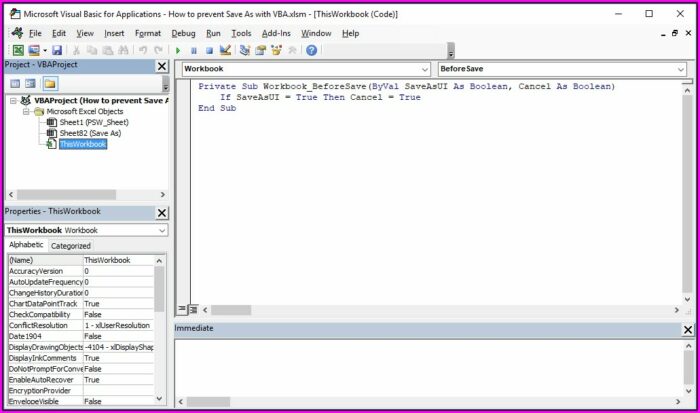Collapse the Microsoft Excel Objects folder
This screenshot has height=413, width=700.
point(26,112)
